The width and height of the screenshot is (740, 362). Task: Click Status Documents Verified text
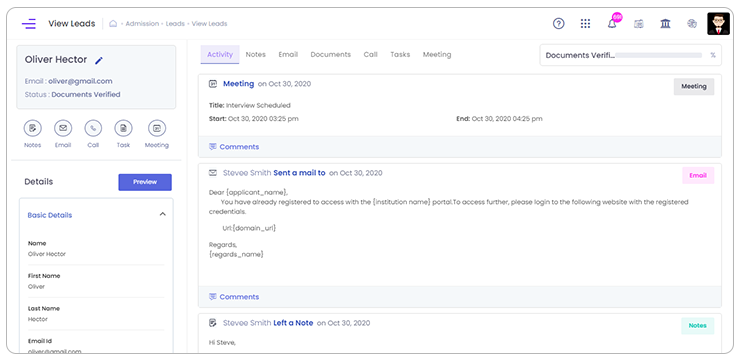click(x=73, y=94)
